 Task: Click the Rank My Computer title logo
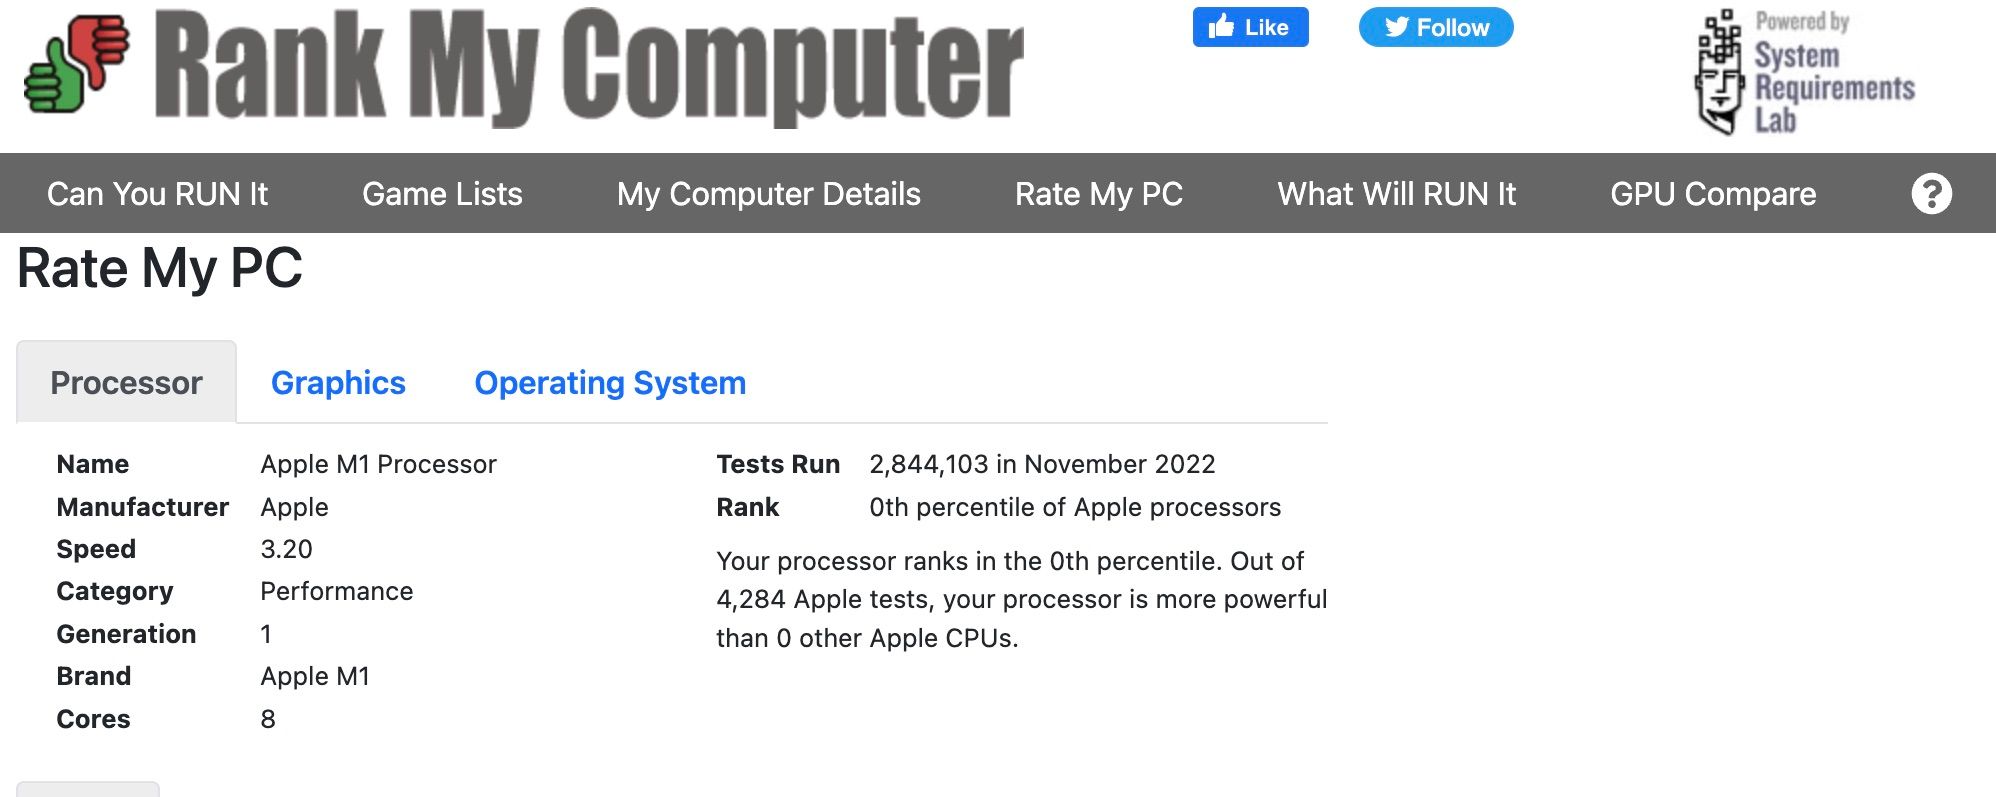point(589,68)
